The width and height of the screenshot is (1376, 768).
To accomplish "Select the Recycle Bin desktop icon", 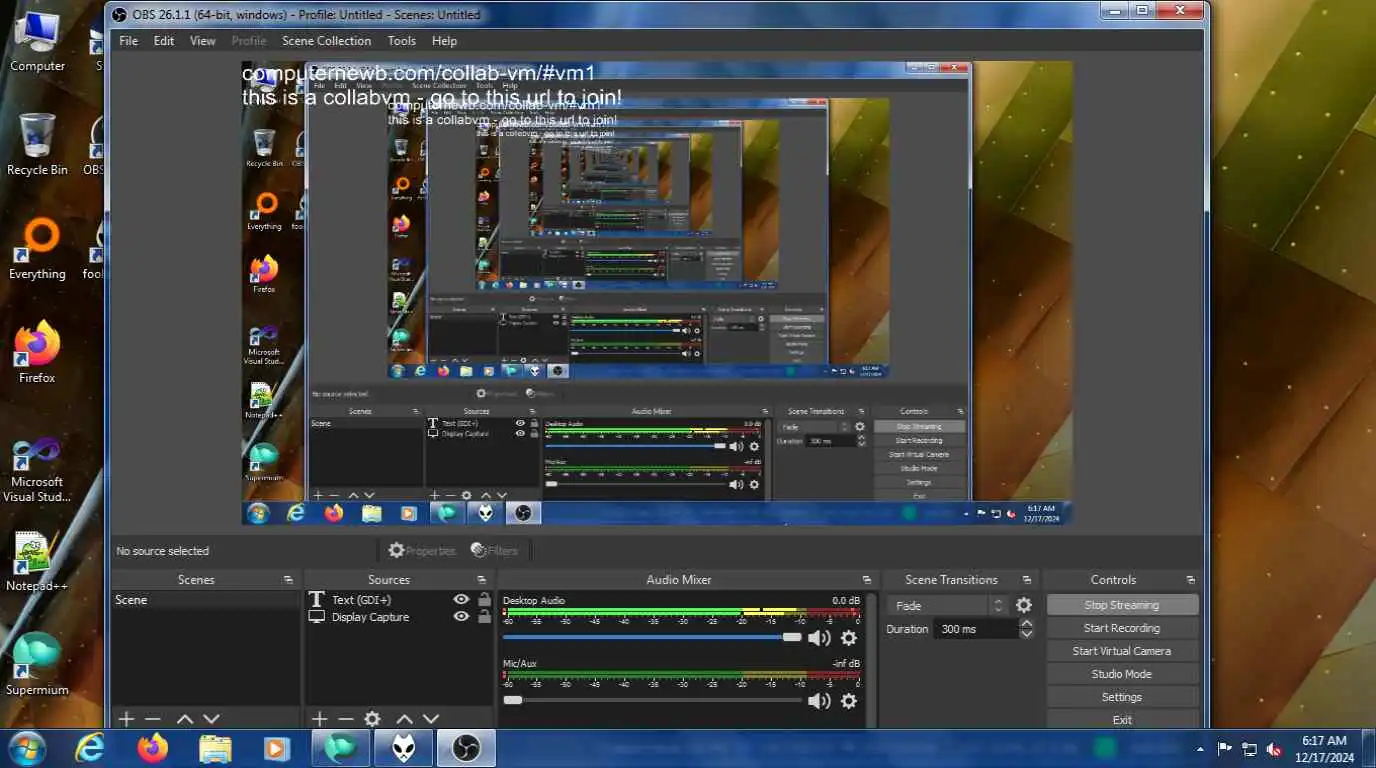I will [x=37, y=145].
